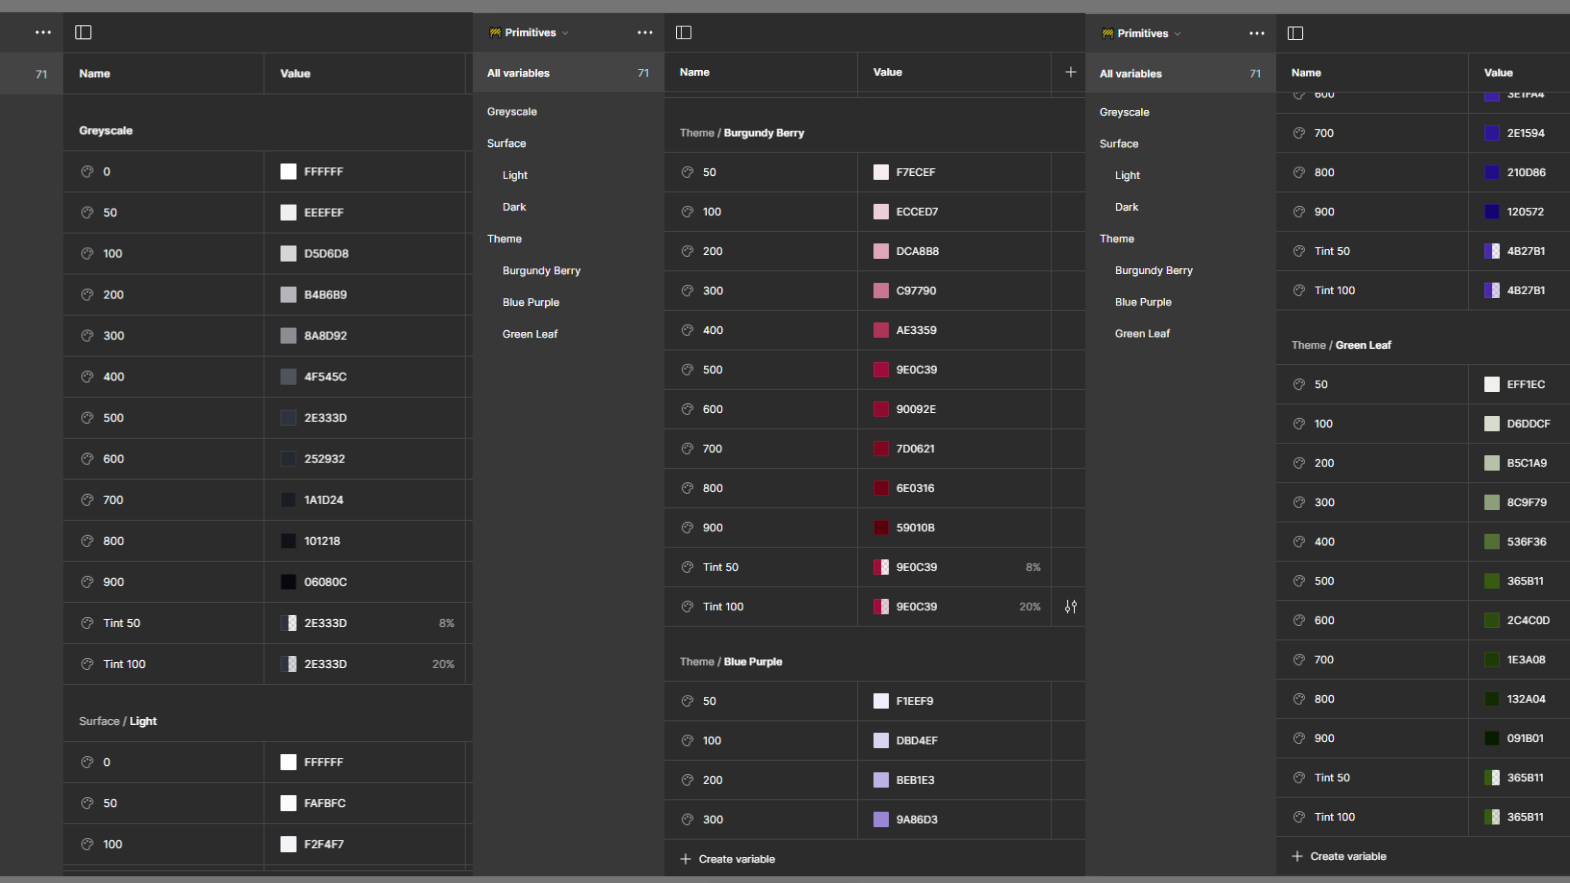Image resolution: width=1570 pixels, height=883 pixels.
Task: Toggle sidebar icon above Green Leaf table
Action: pyautogui.click(x=1296, y=33)
